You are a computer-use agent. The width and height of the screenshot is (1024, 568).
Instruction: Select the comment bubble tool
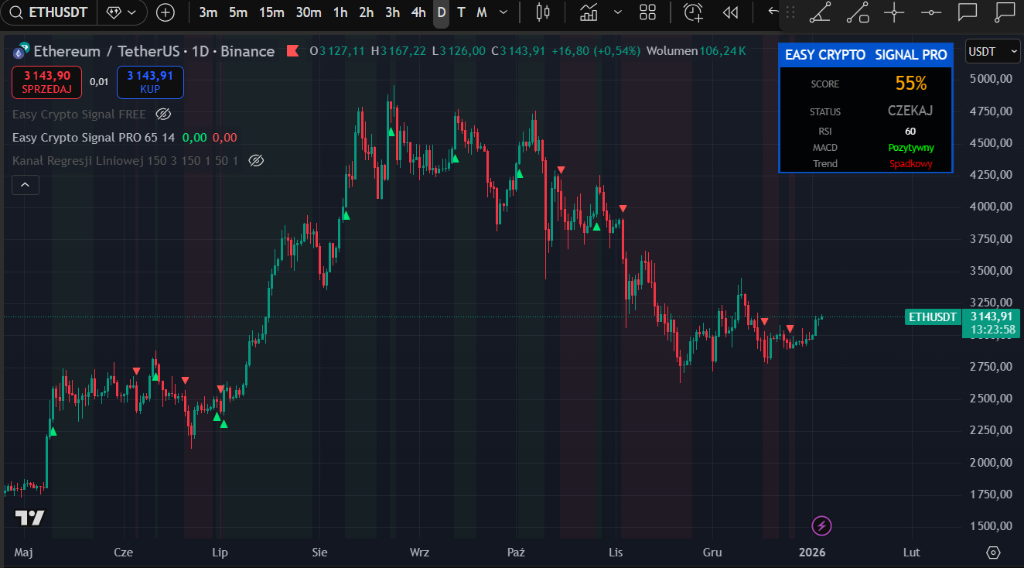967,12
